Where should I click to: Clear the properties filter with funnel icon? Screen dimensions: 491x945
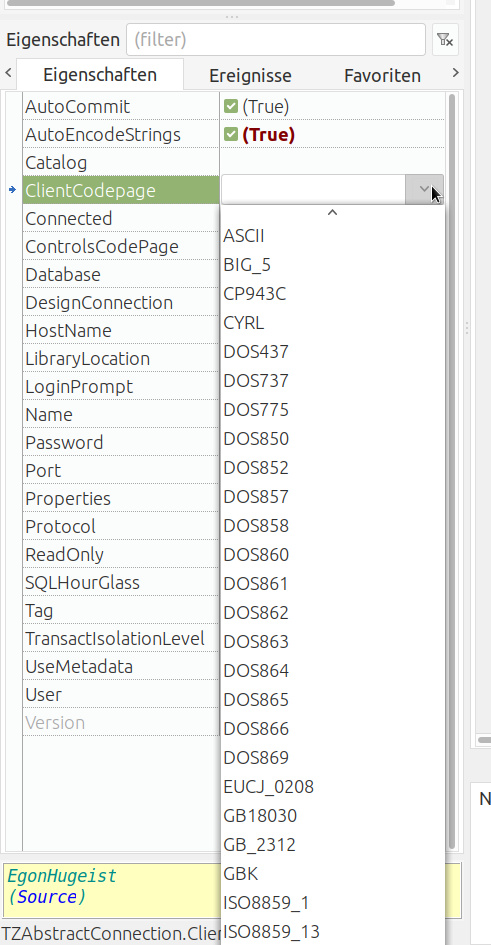coord(445,40)
